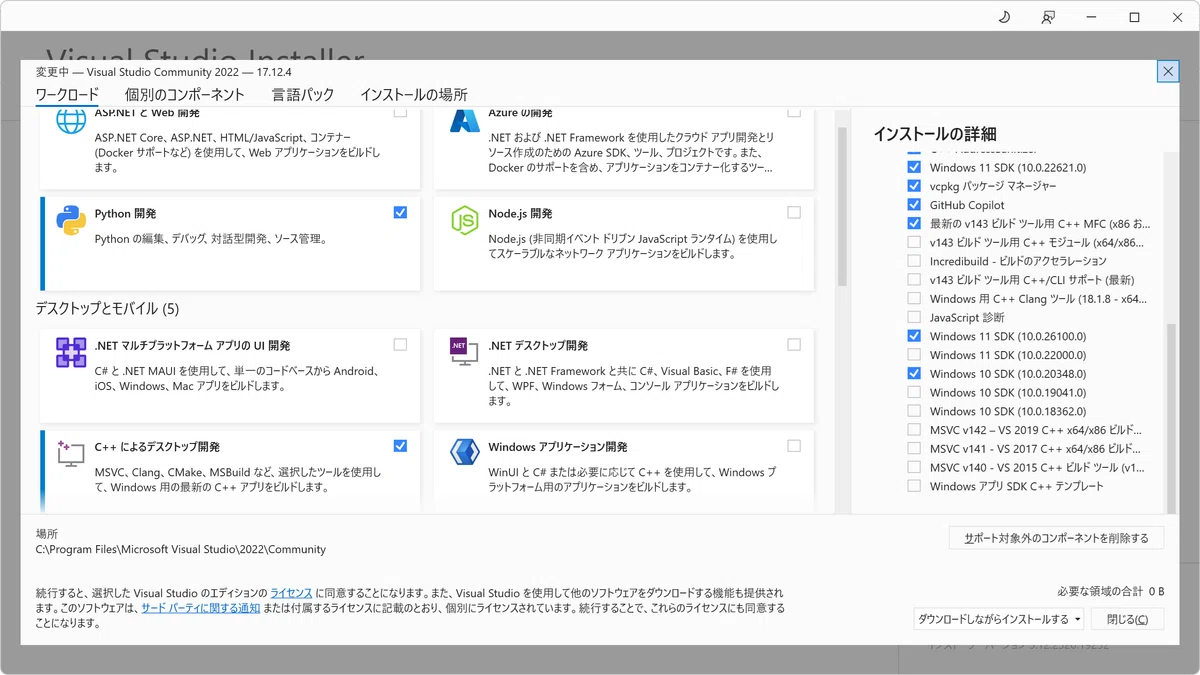This screenshot has width=1200, height=675.
Task: Open the feedback person icon in title bar
Action: [x=1048, y=17]
